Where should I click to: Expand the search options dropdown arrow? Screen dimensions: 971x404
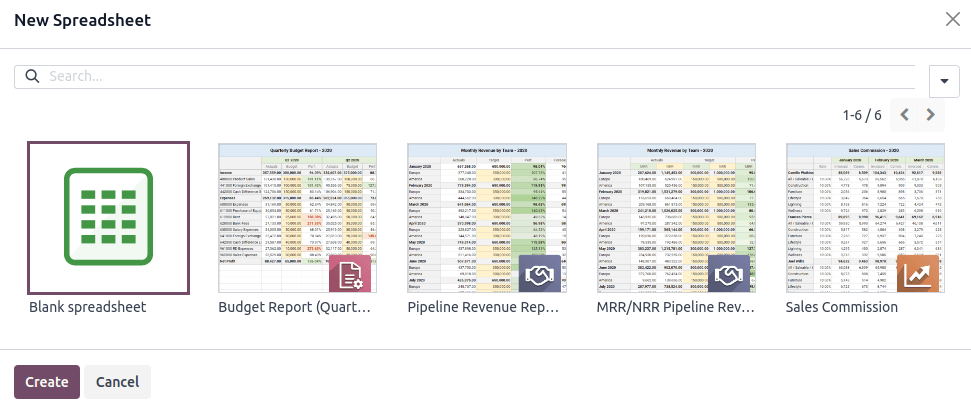tap(943, 81)
